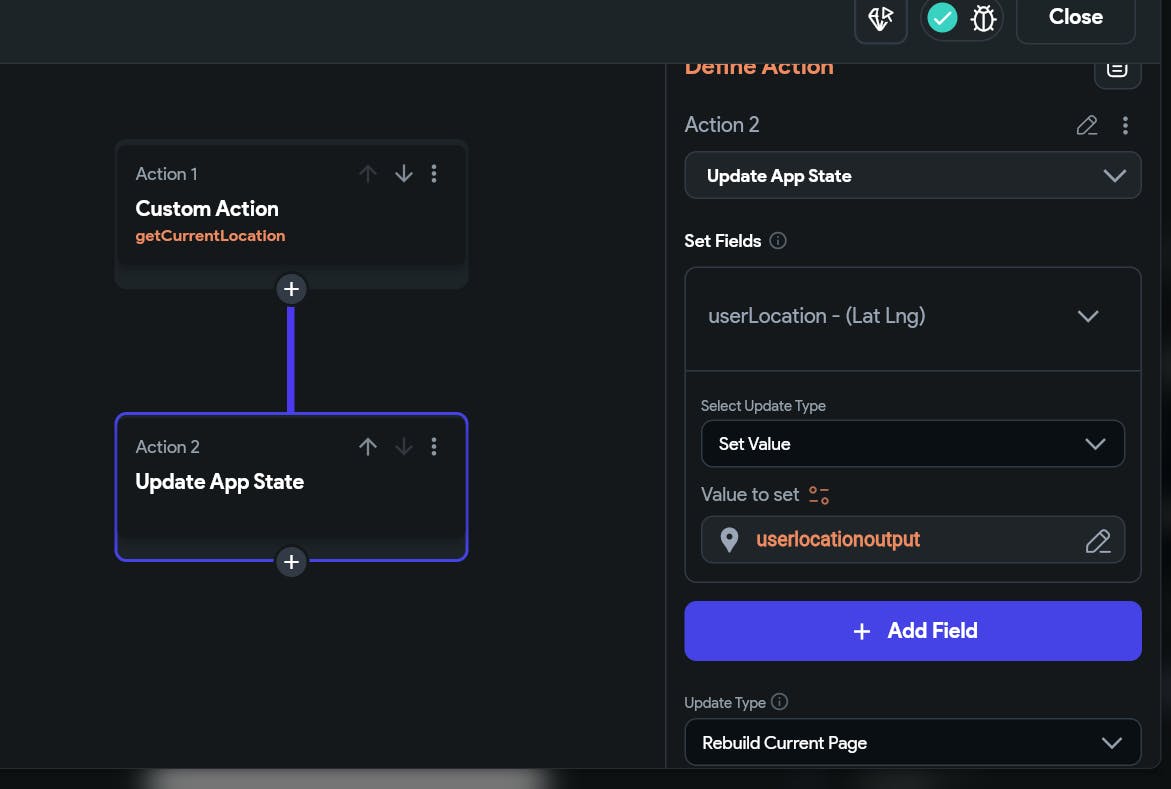Open Action 2 options in right panel

(1125, 125)
